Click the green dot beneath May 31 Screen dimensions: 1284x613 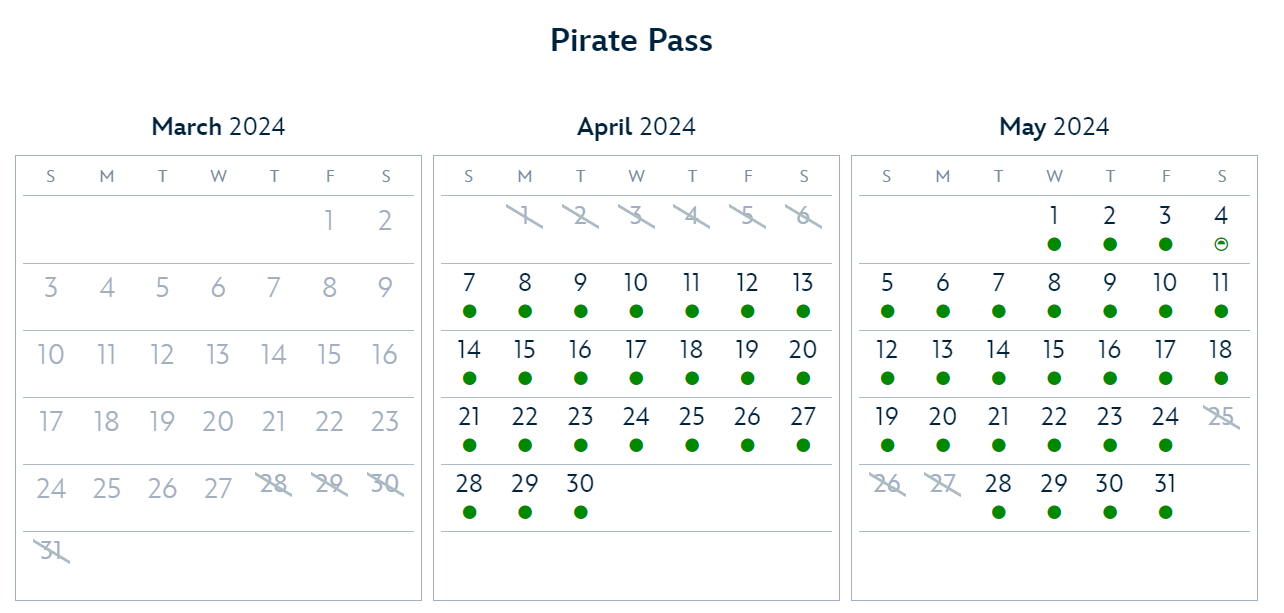(1165, 512)
